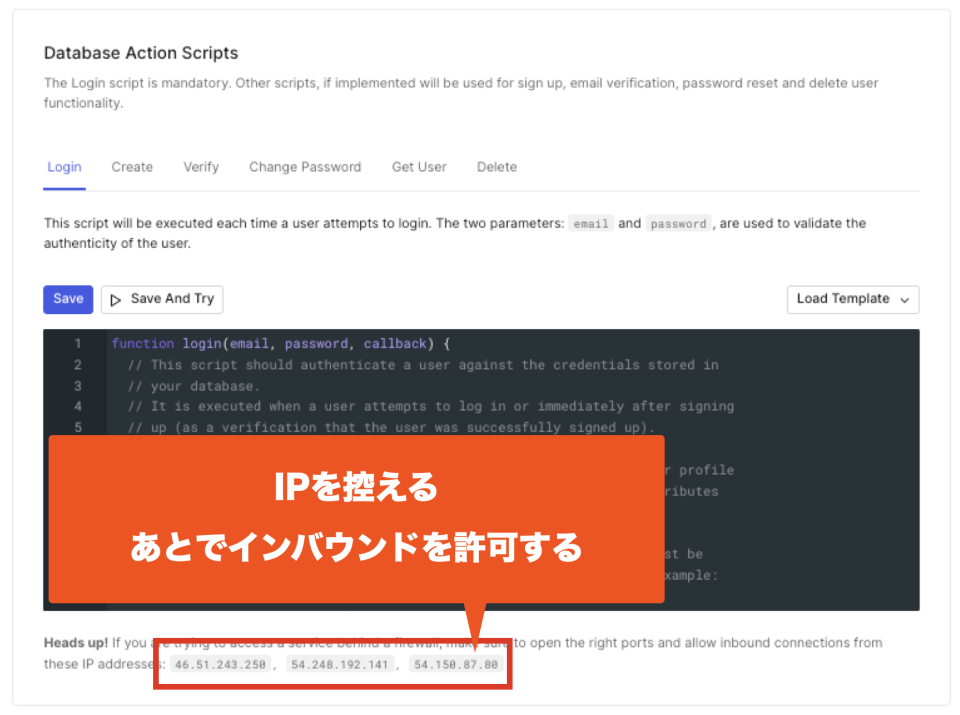Open the Verify script tab
The image size is (960, 715).
[200, 167]
